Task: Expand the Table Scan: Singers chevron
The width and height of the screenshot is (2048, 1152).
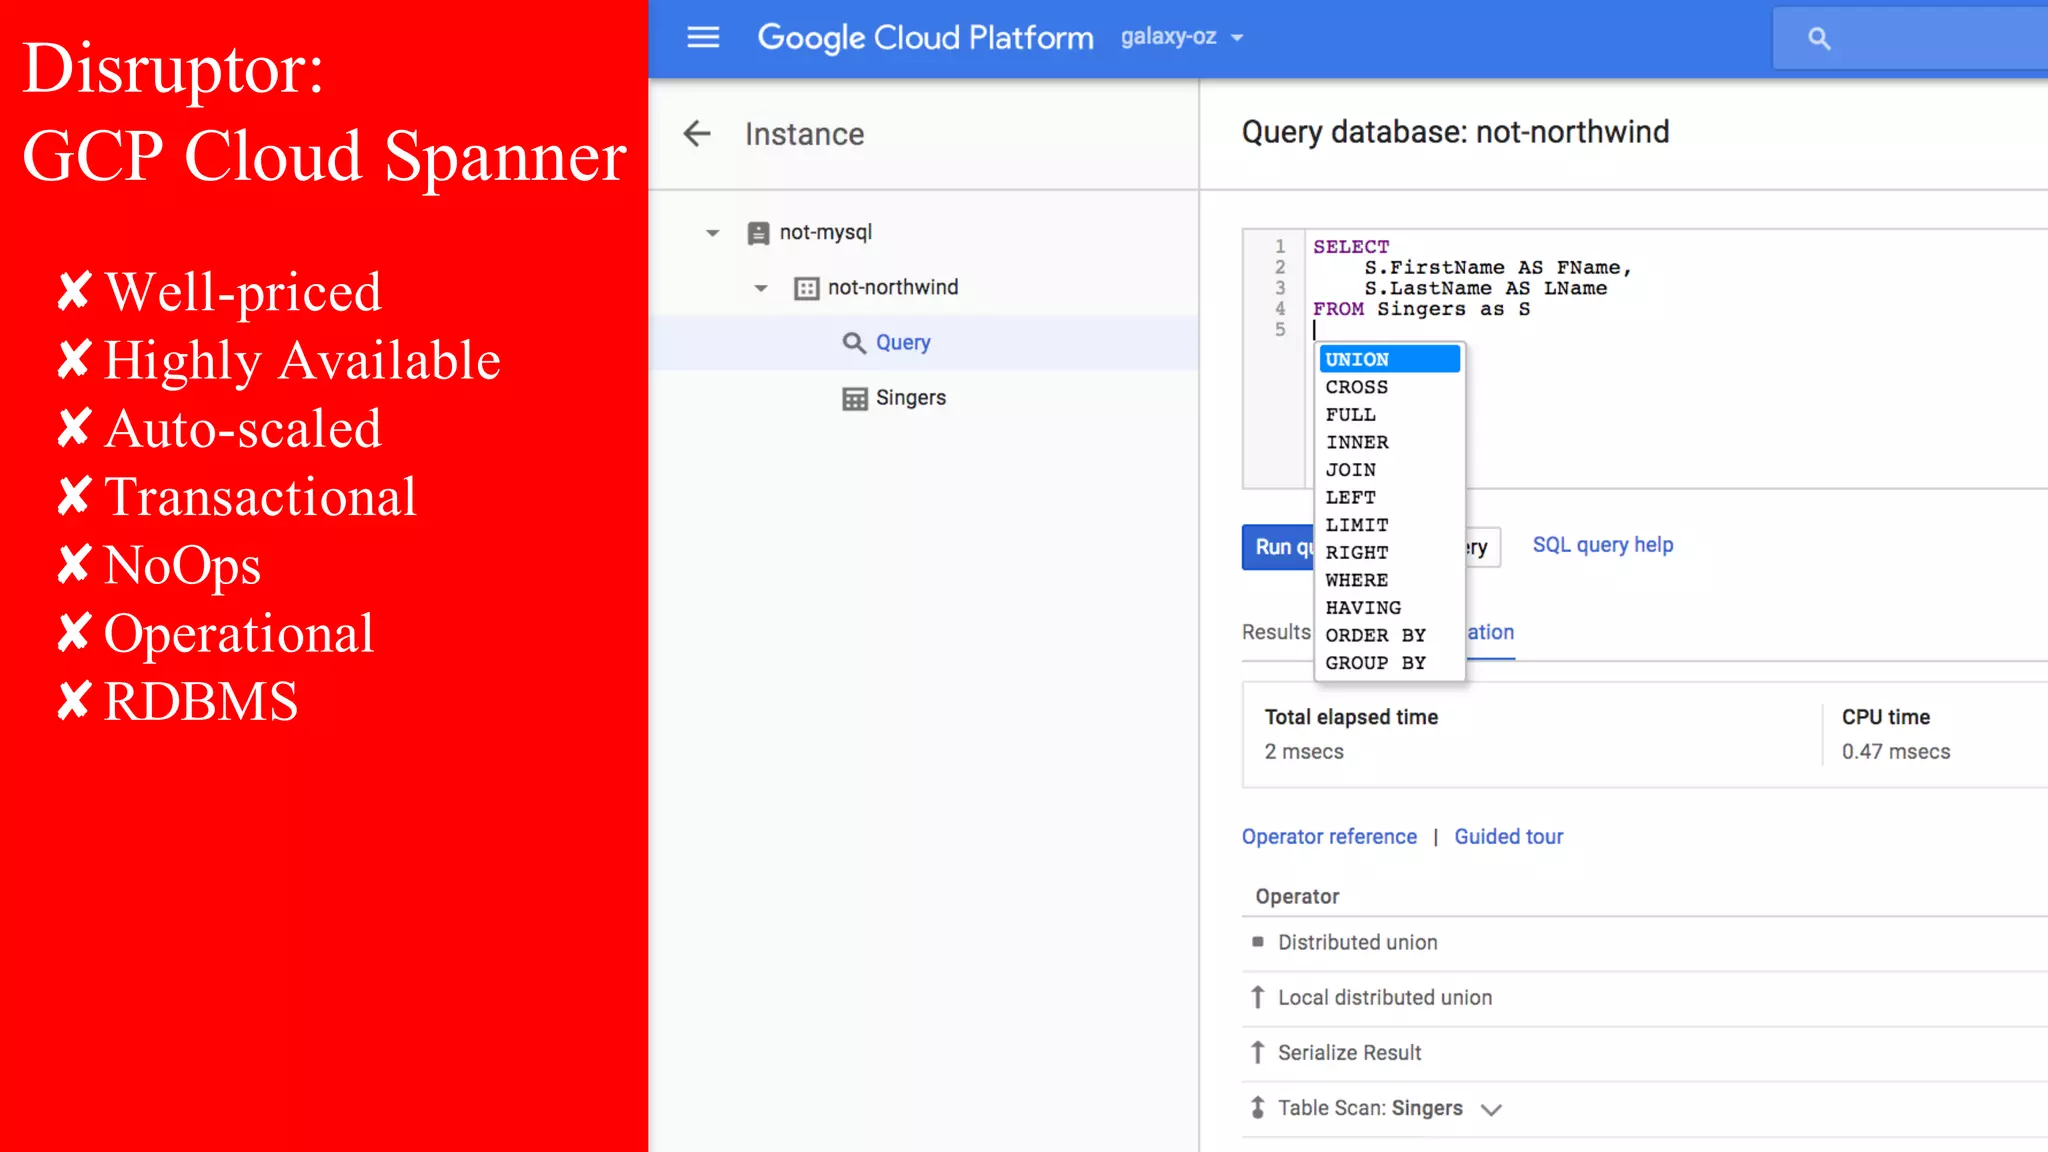Action: (x=1491, y=1109)
